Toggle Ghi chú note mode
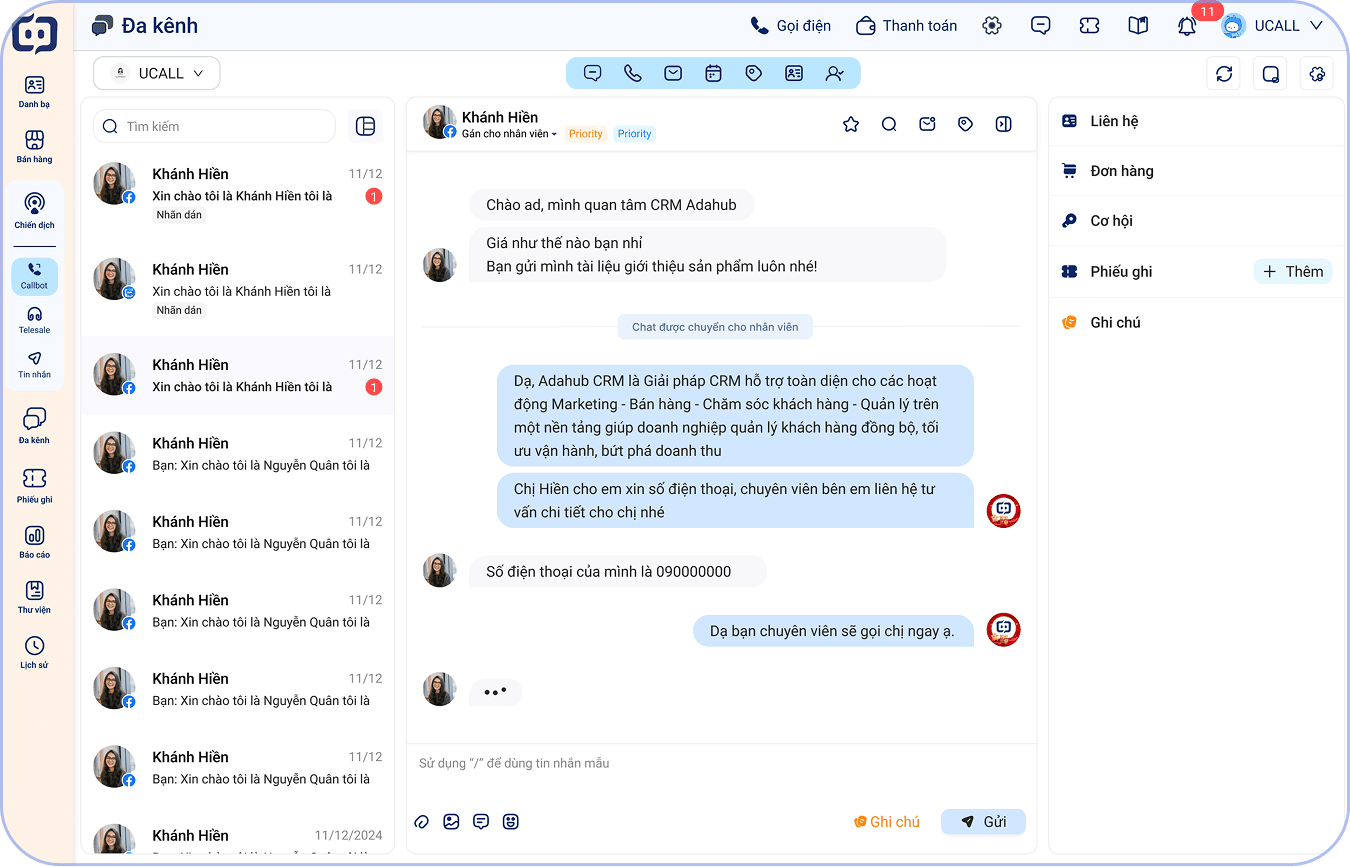The height and width of the screenshot is (867, 1350). pos(886,822)
